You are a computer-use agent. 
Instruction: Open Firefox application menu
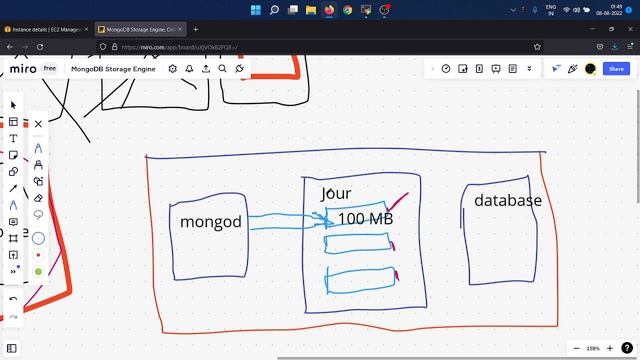pyautogui.click(x=630, y=47)
